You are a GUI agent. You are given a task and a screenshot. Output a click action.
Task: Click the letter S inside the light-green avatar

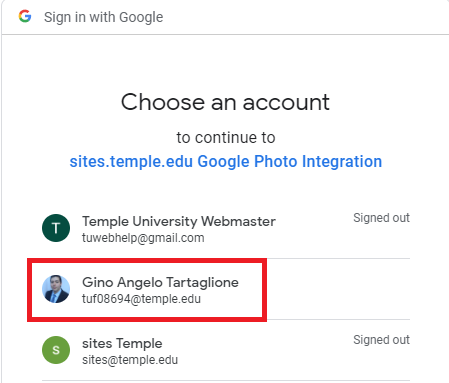coord(56,350)
